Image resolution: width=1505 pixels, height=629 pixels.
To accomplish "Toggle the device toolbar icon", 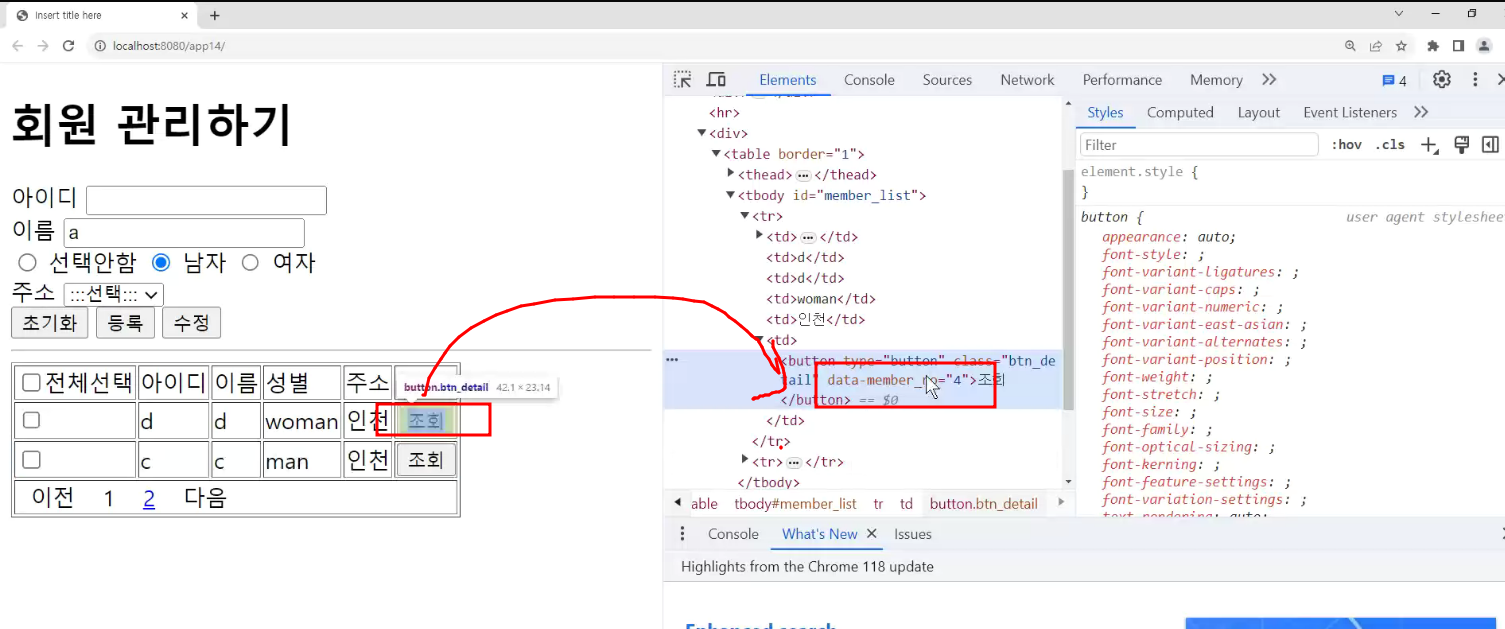I will [x=716, y=80].
